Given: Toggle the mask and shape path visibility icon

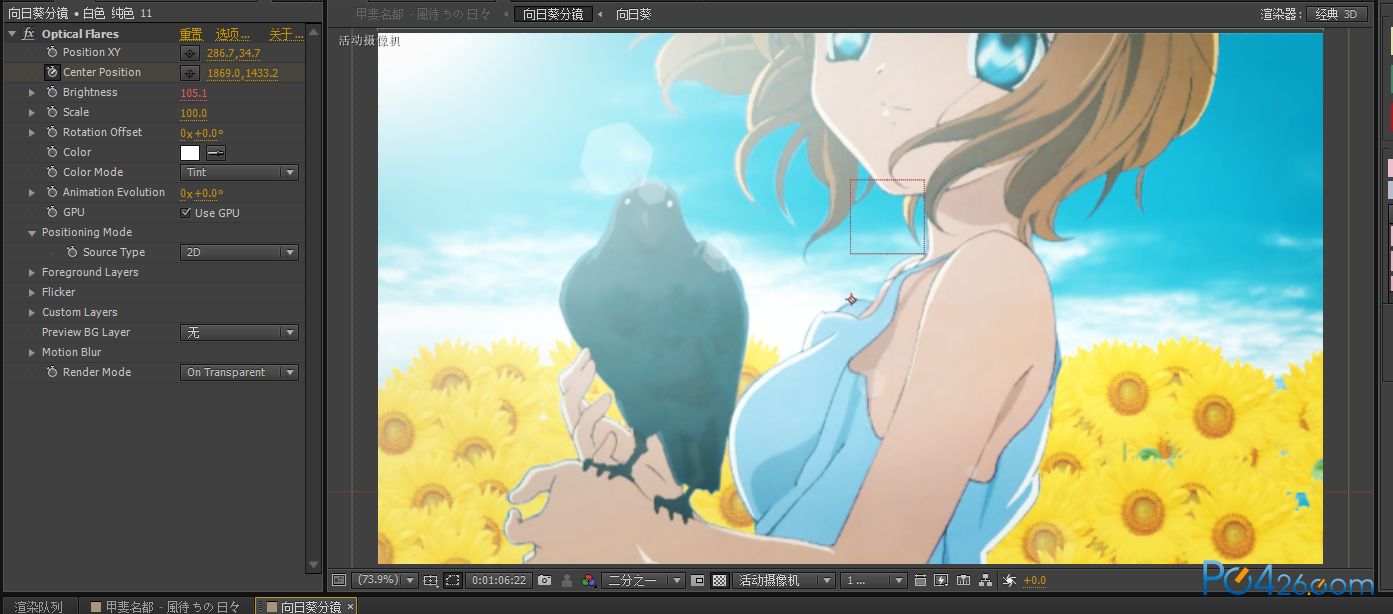Looking at the screenshot, I should [453, 580].
